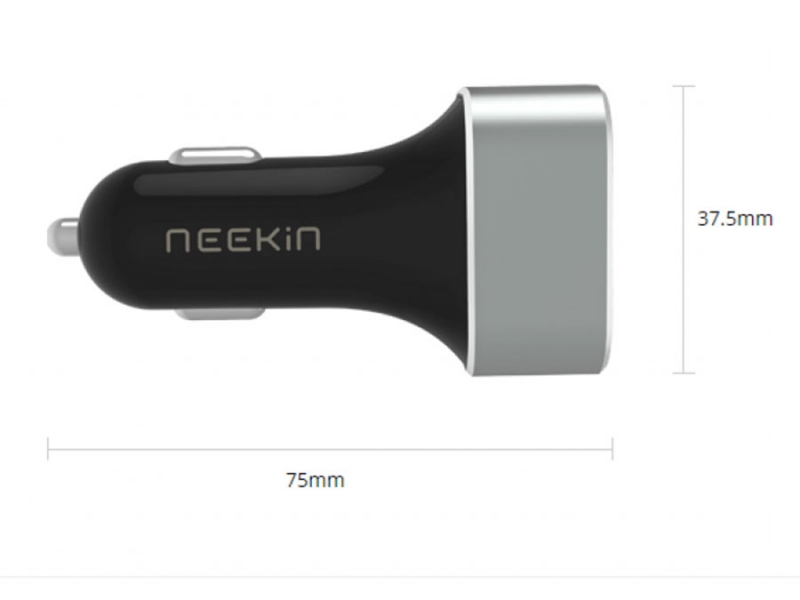Click the white rim between body and silver head
Viewport: 800px width, 600px height.
click(x=467, y=230)
